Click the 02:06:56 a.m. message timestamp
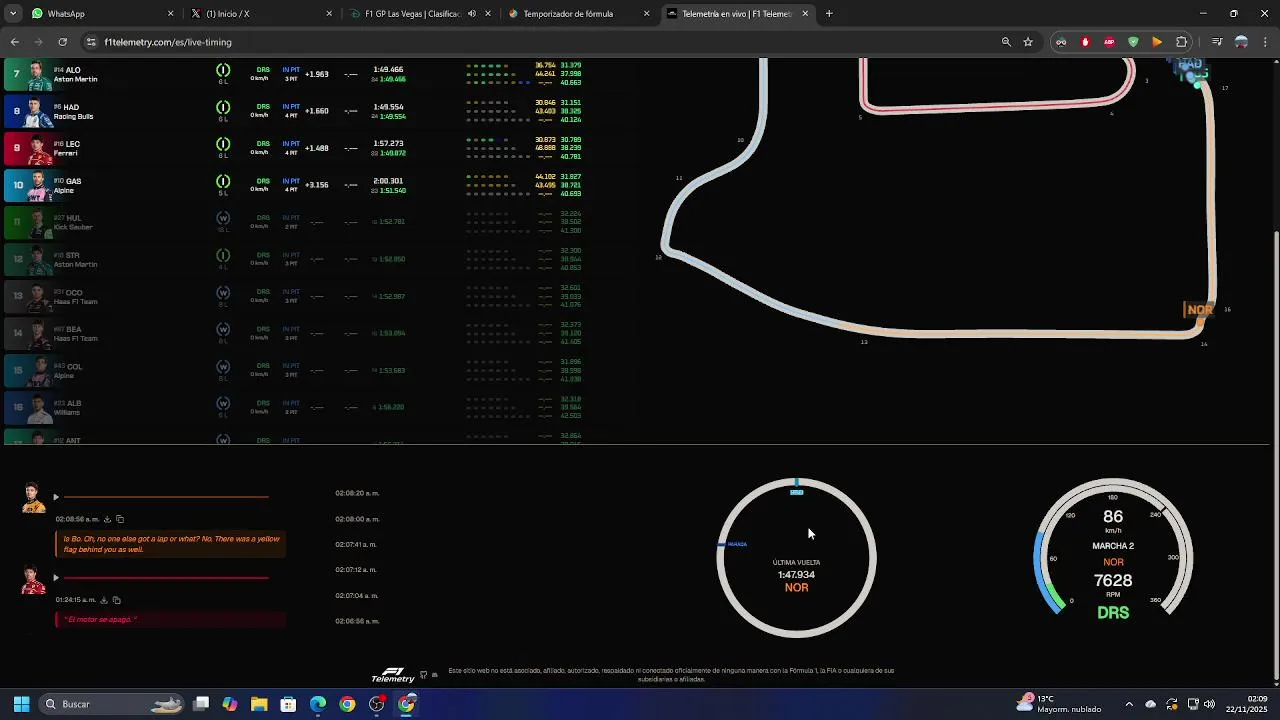1280x720 pixels. tap(357, 621)
